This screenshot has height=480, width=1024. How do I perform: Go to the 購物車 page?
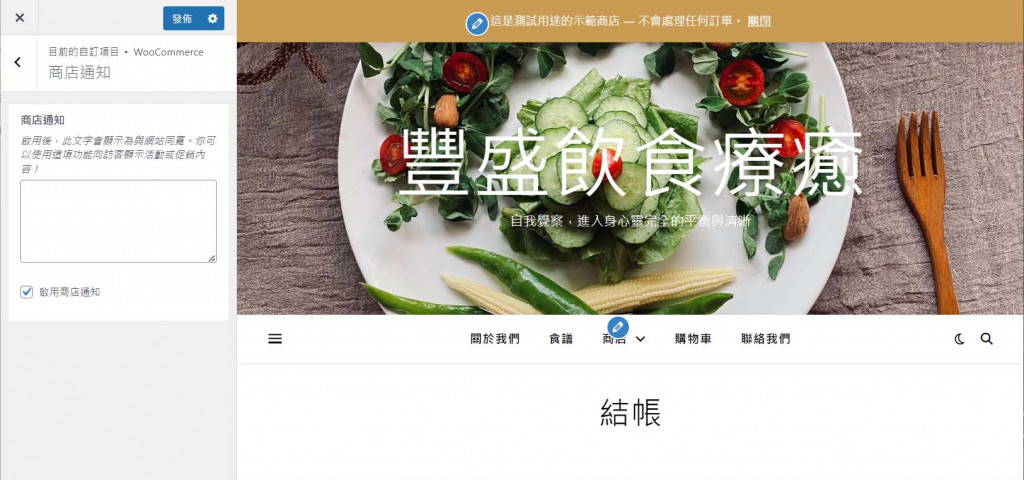[693, 339]
